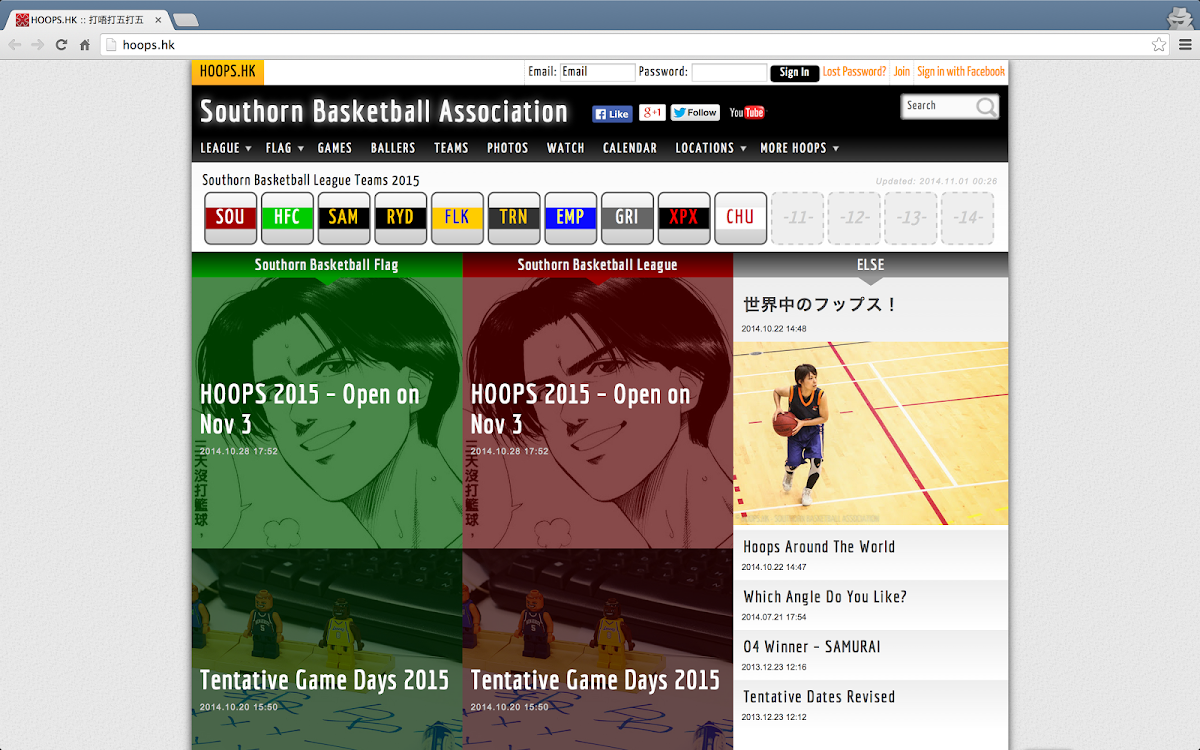Select the EMP team badge
The height and width of the screenshot is (750, 1200).
coord(570,218)
